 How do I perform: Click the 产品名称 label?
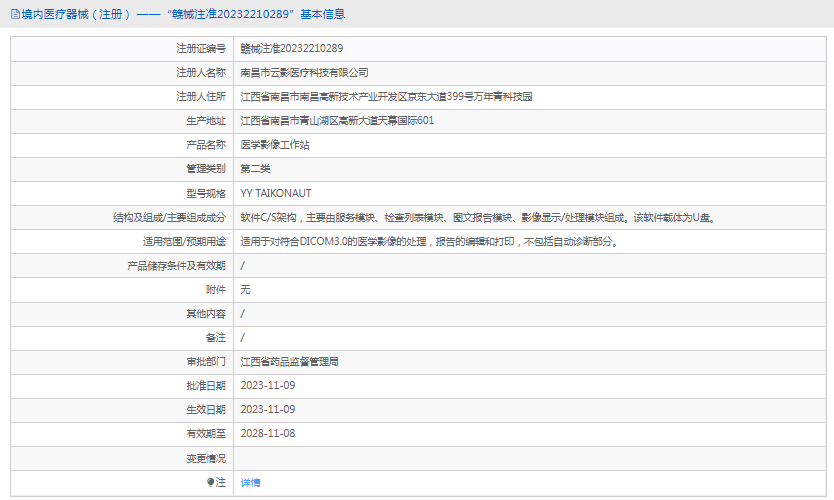click(x=206, y=145)
